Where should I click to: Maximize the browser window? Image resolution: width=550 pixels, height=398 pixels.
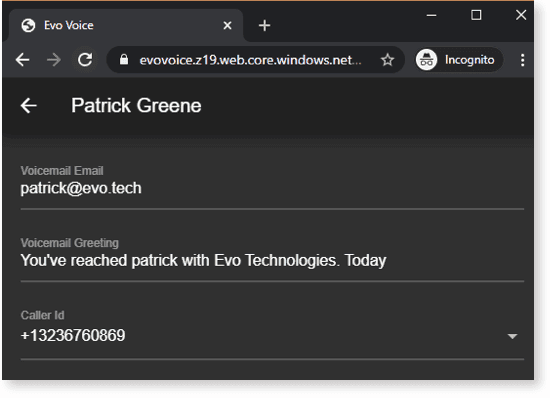coord(476,15)
